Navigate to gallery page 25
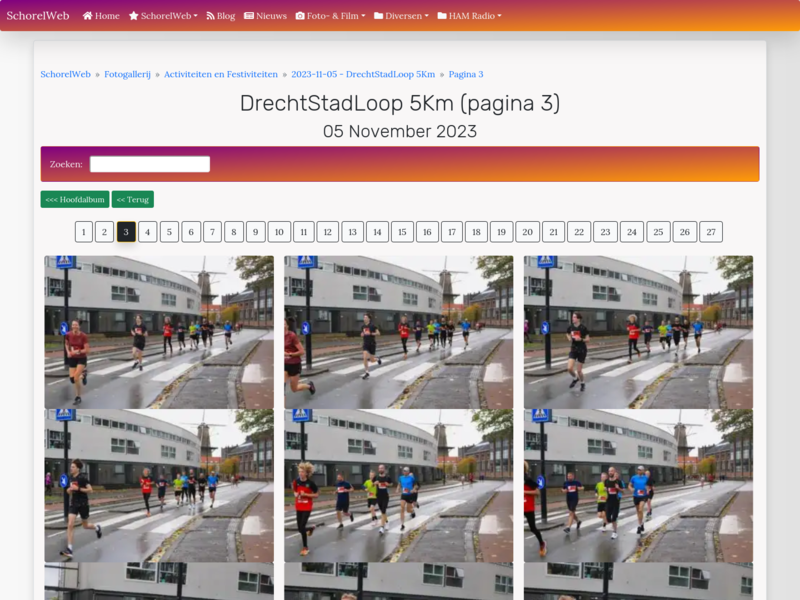This screenshot has height=600, width=800. 658,232
